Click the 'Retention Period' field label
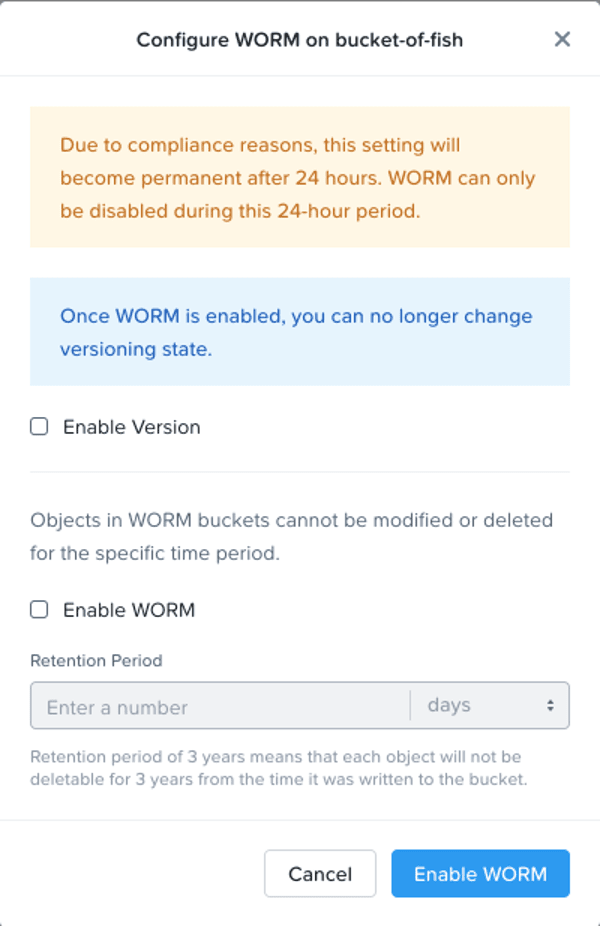 tap(96, 661)
